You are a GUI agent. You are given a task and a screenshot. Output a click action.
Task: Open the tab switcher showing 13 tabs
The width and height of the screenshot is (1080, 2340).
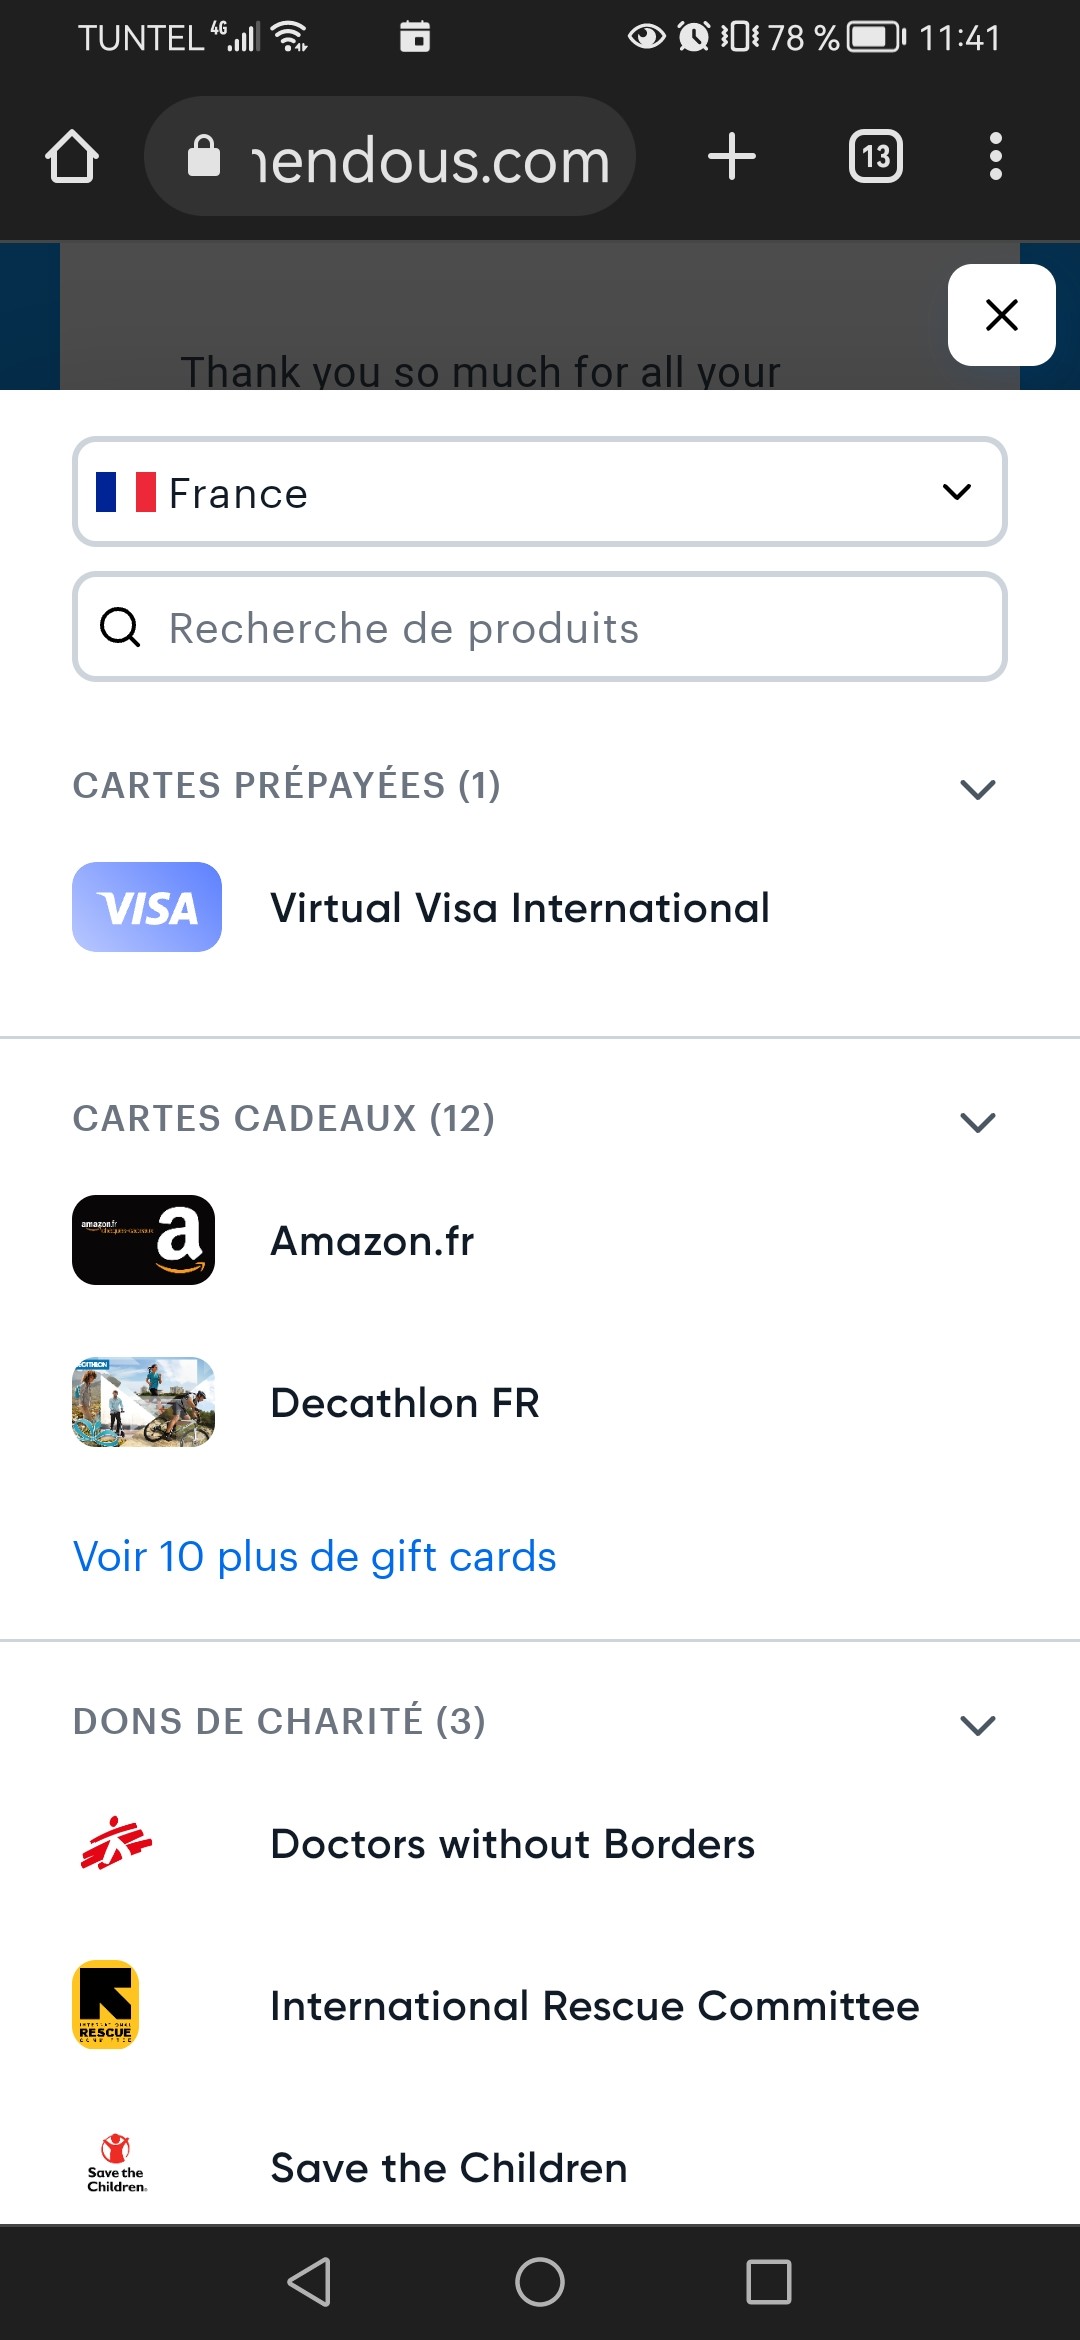click(x=876, y=157)
